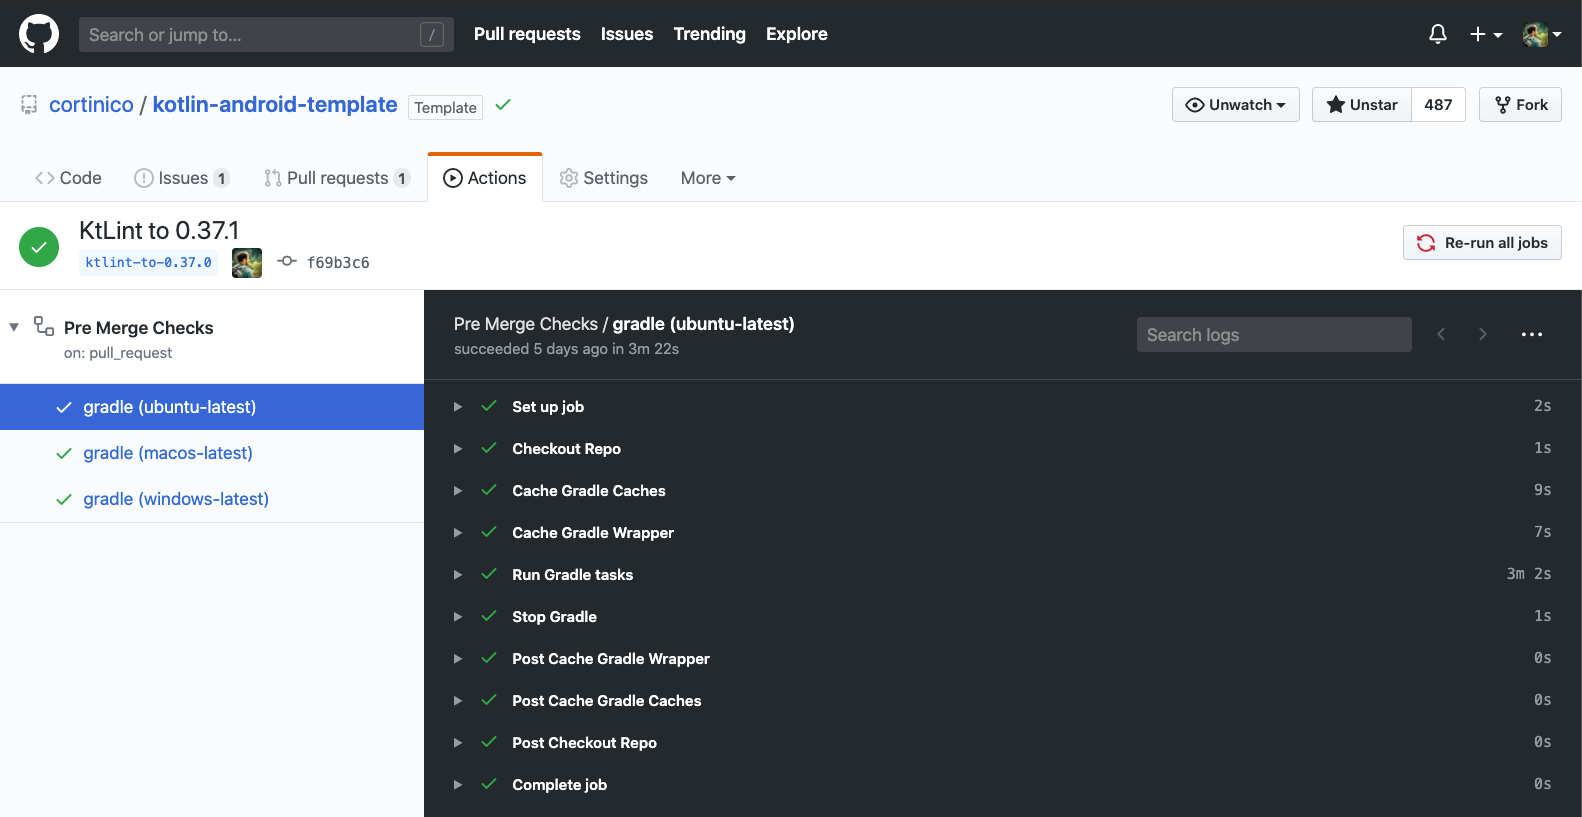The width and height of the screenshot is (1582, 817).
Task: Open the kotlin-android-template repository link
Action: point(275,104)
